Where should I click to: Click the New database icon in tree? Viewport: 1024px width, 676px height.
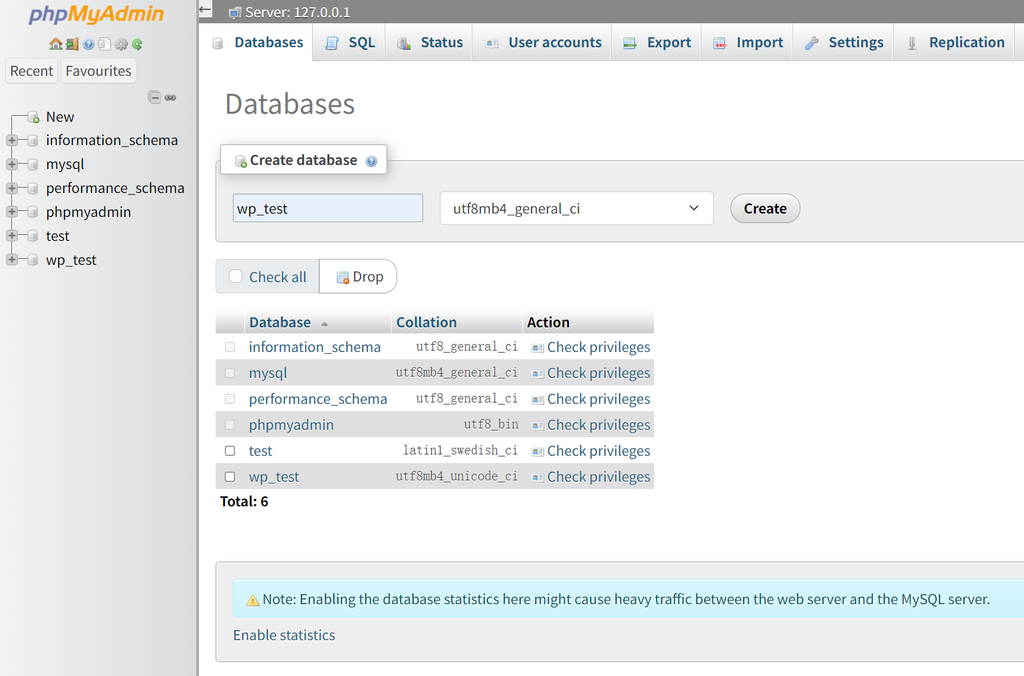(x=33, y=118)
